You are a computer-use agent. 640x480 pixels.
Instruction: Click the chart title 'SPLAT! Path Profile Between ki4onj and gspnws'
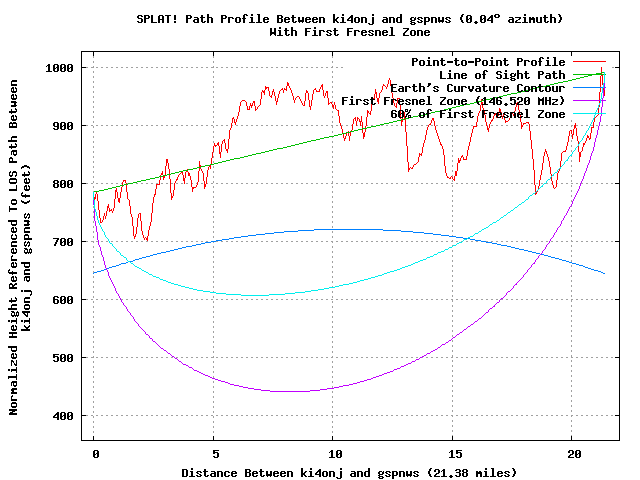click(293, 19)
